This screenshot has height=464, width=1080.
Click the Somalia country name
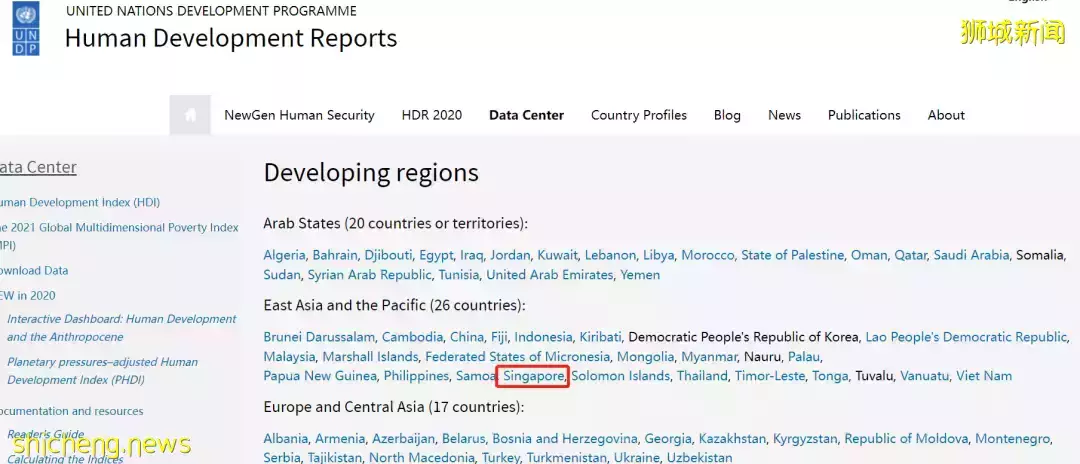(x=1040, y=255)
